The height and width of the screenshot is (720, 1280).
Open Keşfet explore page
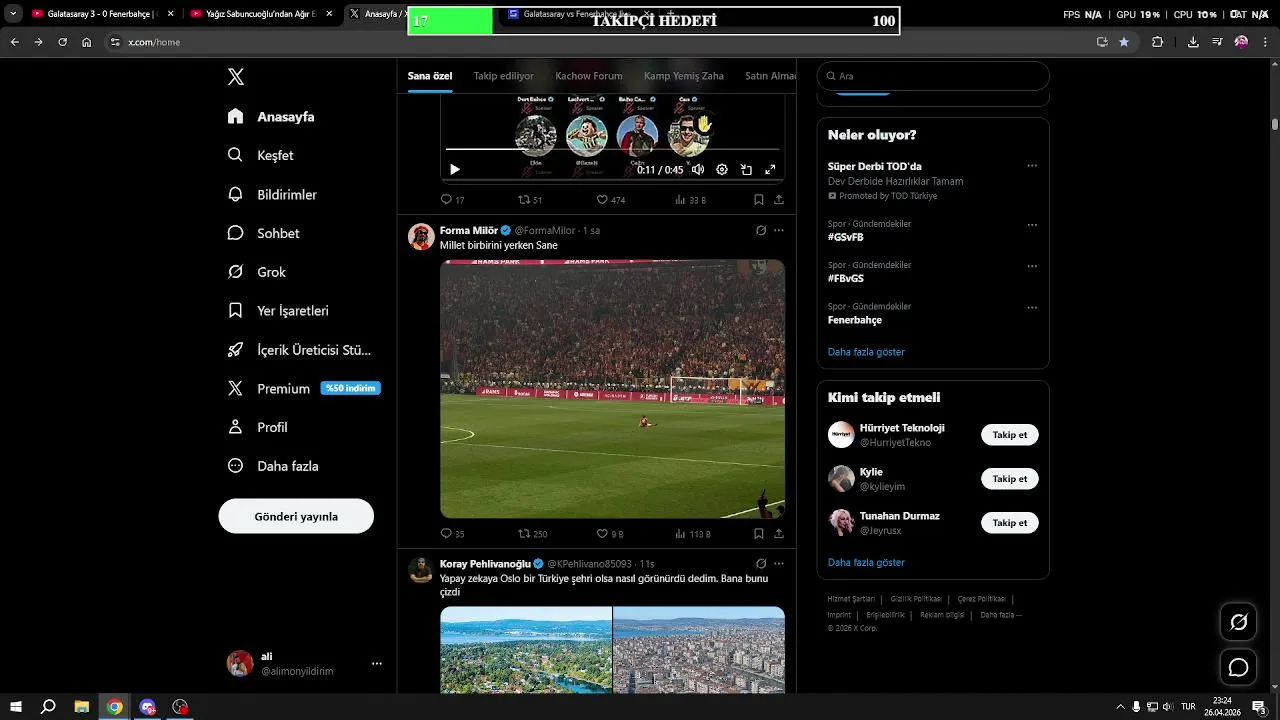point(260,156)
